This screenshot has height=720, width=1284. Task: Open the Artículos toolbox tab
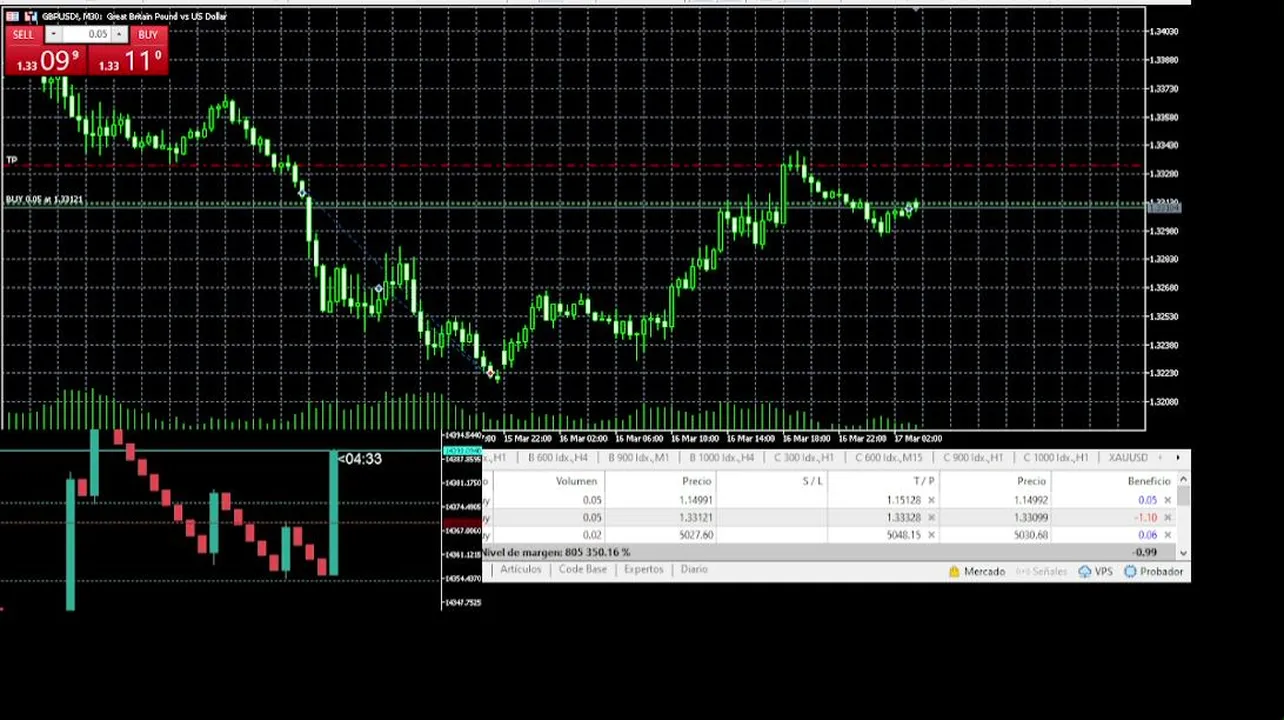click(520, 570)
